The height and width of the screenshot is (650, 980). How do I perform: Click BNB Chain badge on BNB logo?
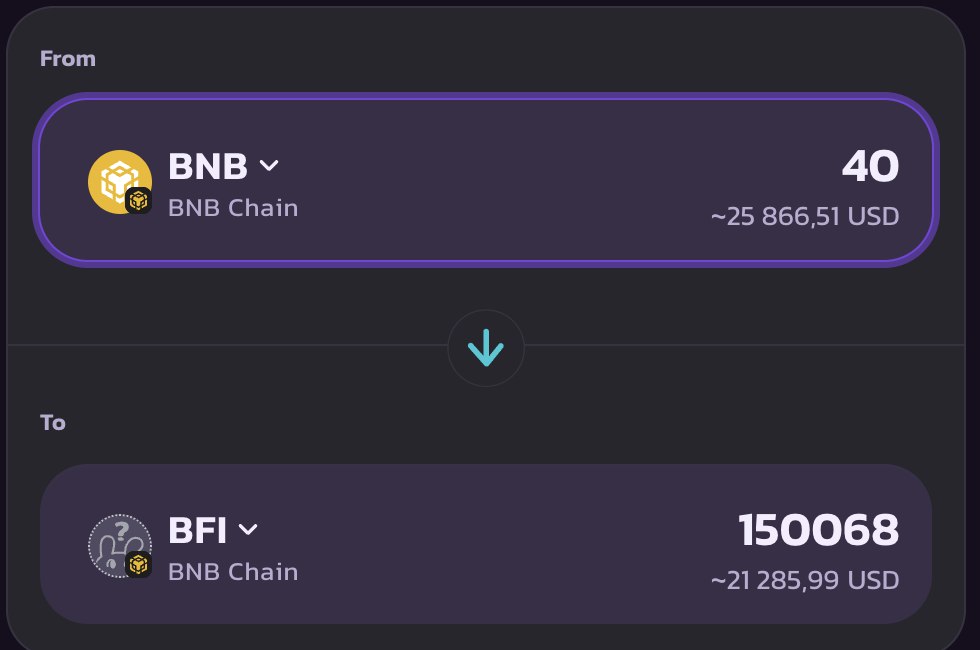(x=138, y=201)
